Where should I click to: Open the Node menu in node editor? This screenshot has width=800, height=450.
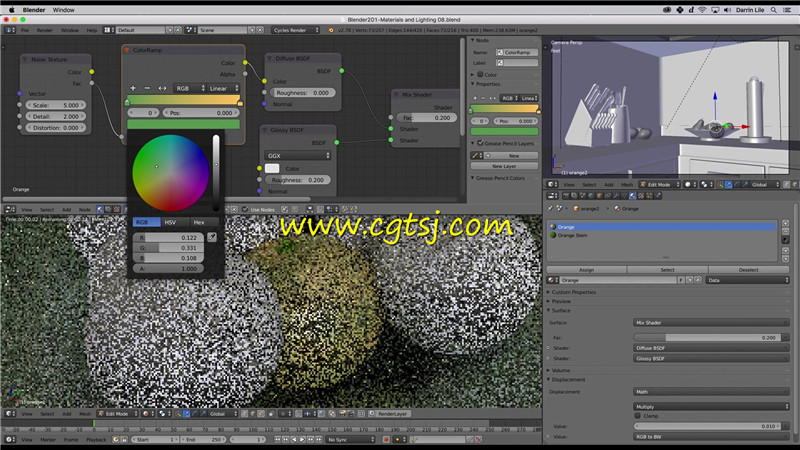85,209
